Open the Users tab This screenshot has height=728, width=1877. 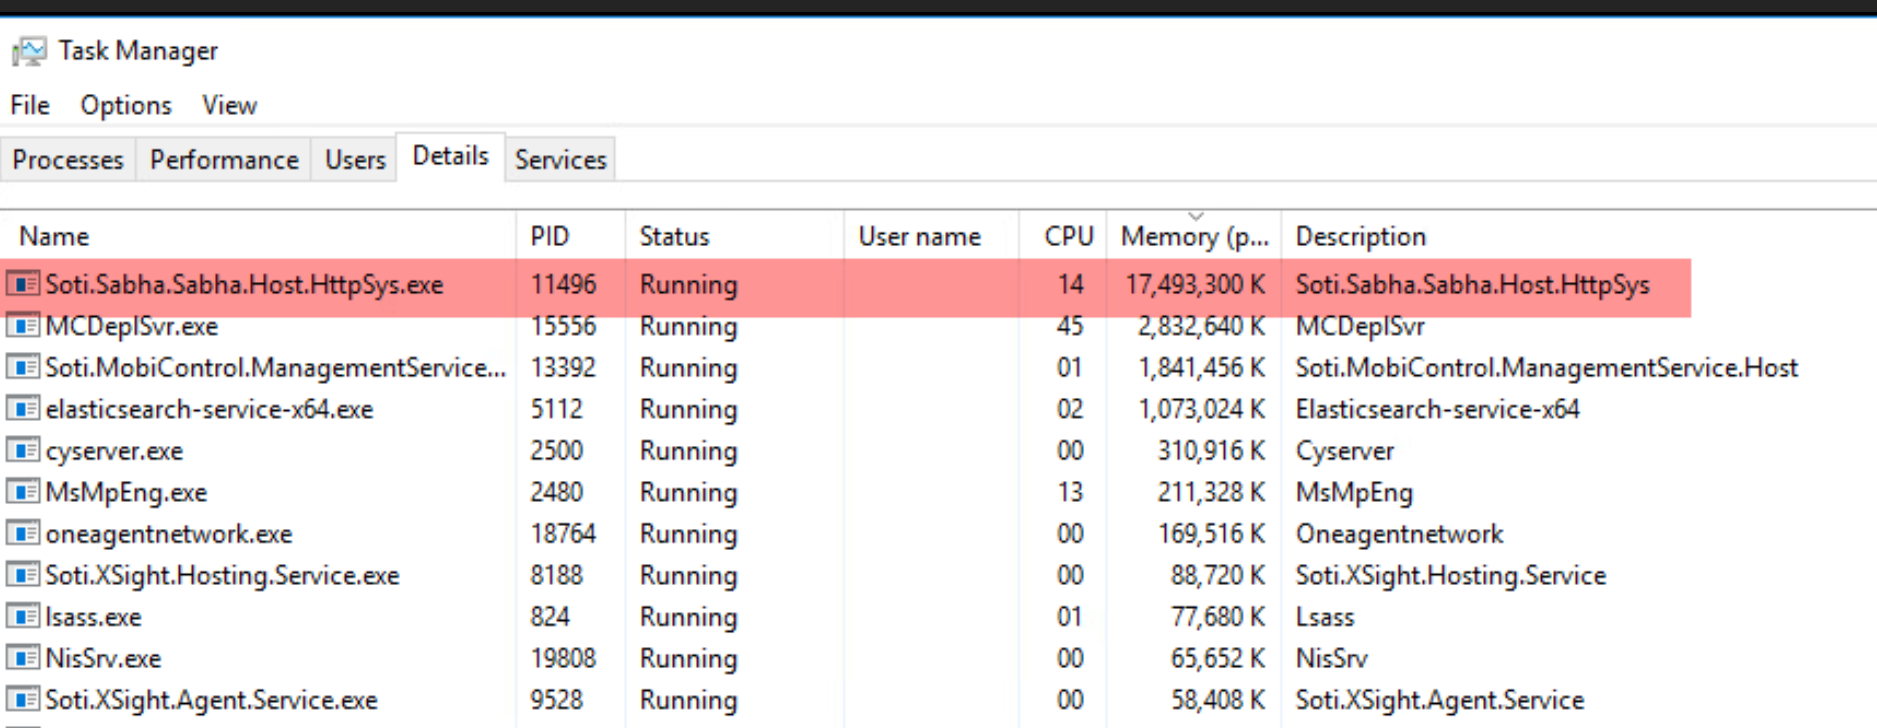point(355,160)
